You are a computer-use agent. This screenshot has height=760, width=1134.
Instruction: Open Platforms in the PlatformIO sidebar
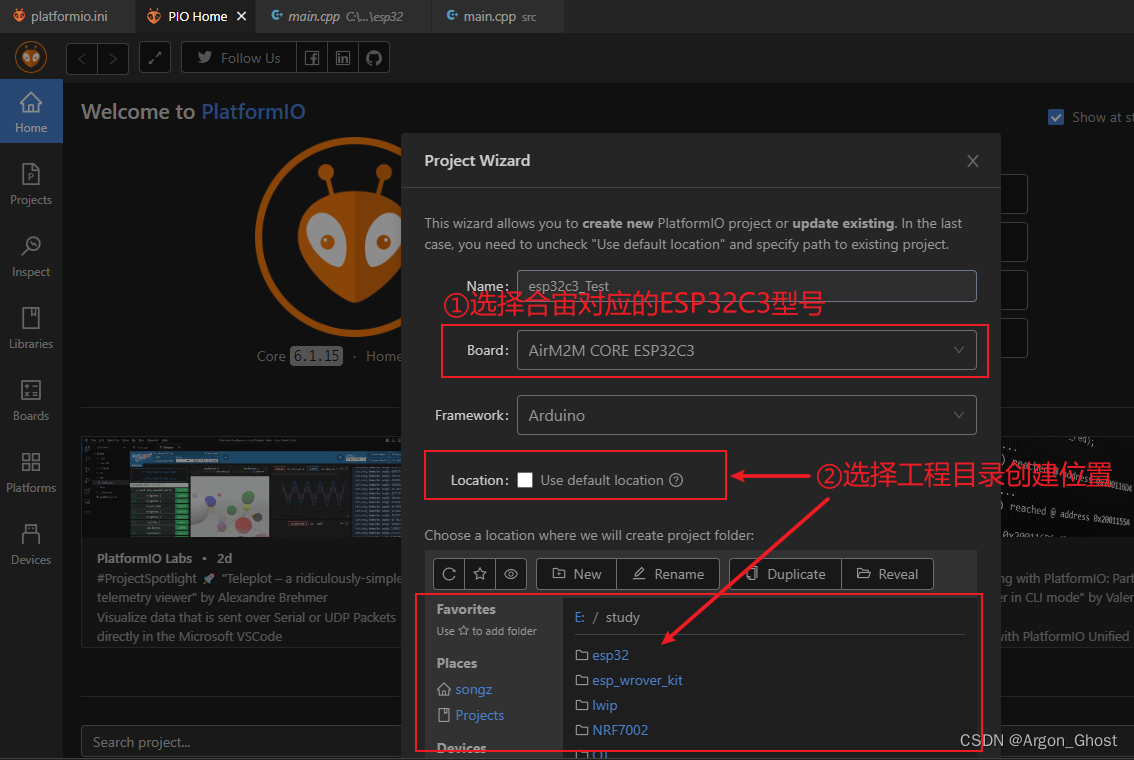click(x=31, y=472)
